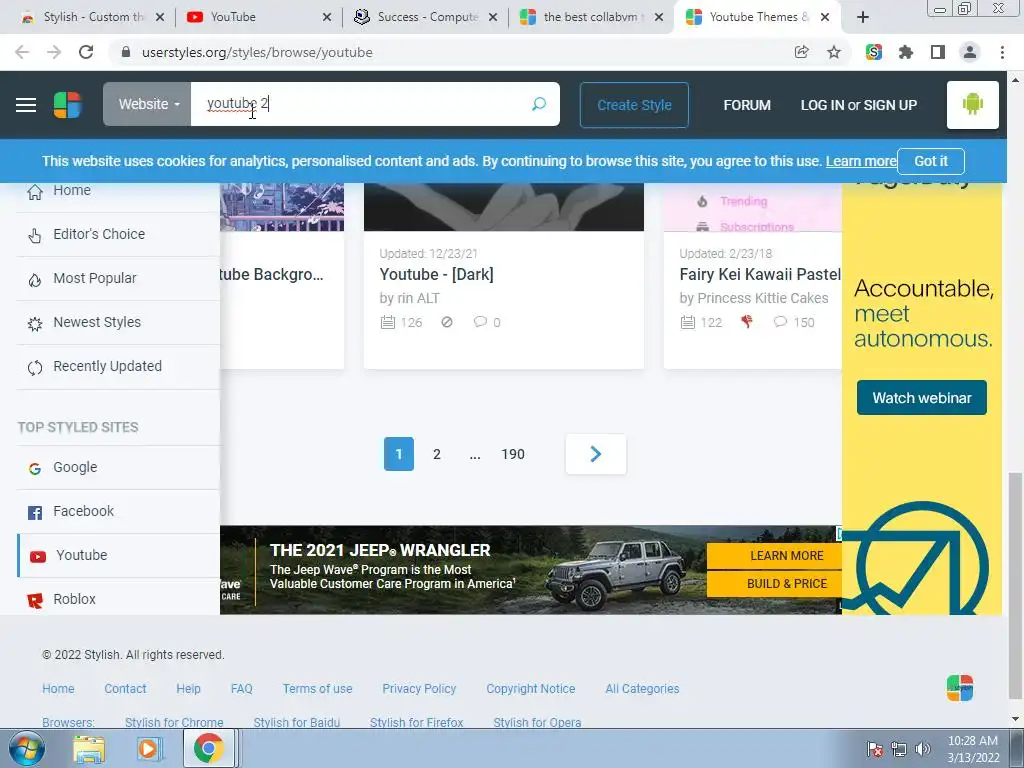Open the footer Contact link
This screenshot has width=1024, height=768.
(x=125, y=688)
